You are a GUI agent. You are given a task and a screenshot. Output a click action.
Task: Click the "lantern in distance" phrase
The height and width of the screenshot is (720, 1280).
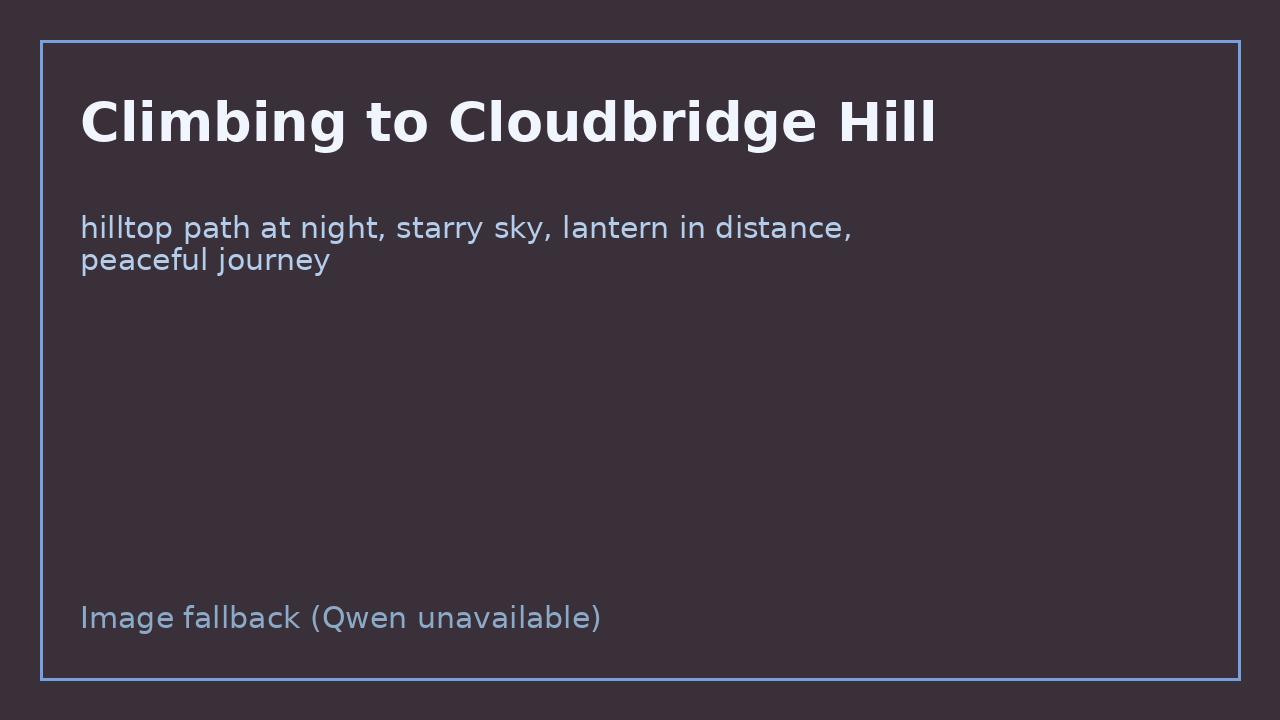pos(705,228)
